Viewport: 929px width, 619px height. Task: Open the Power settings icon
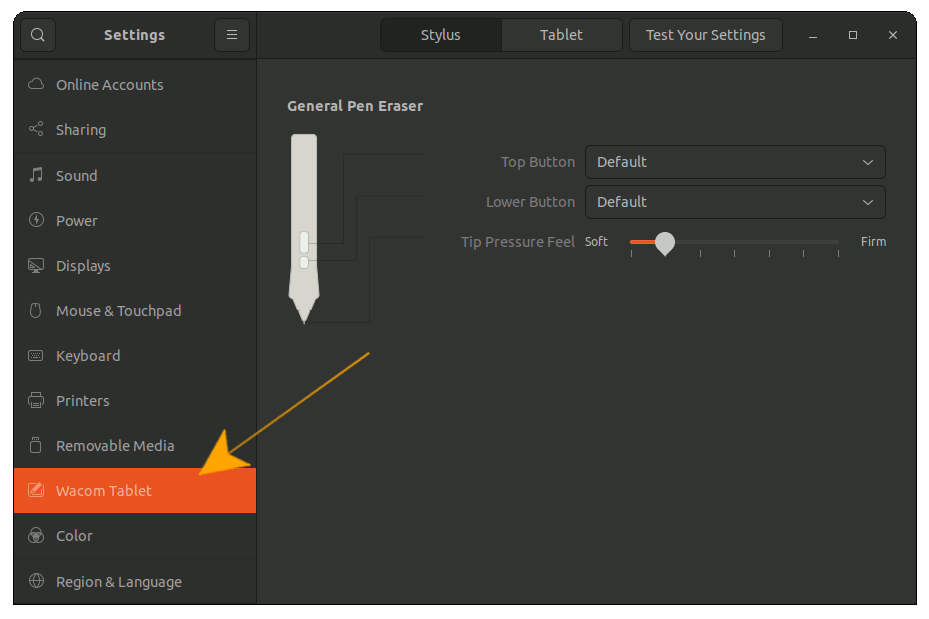[36, 220]
